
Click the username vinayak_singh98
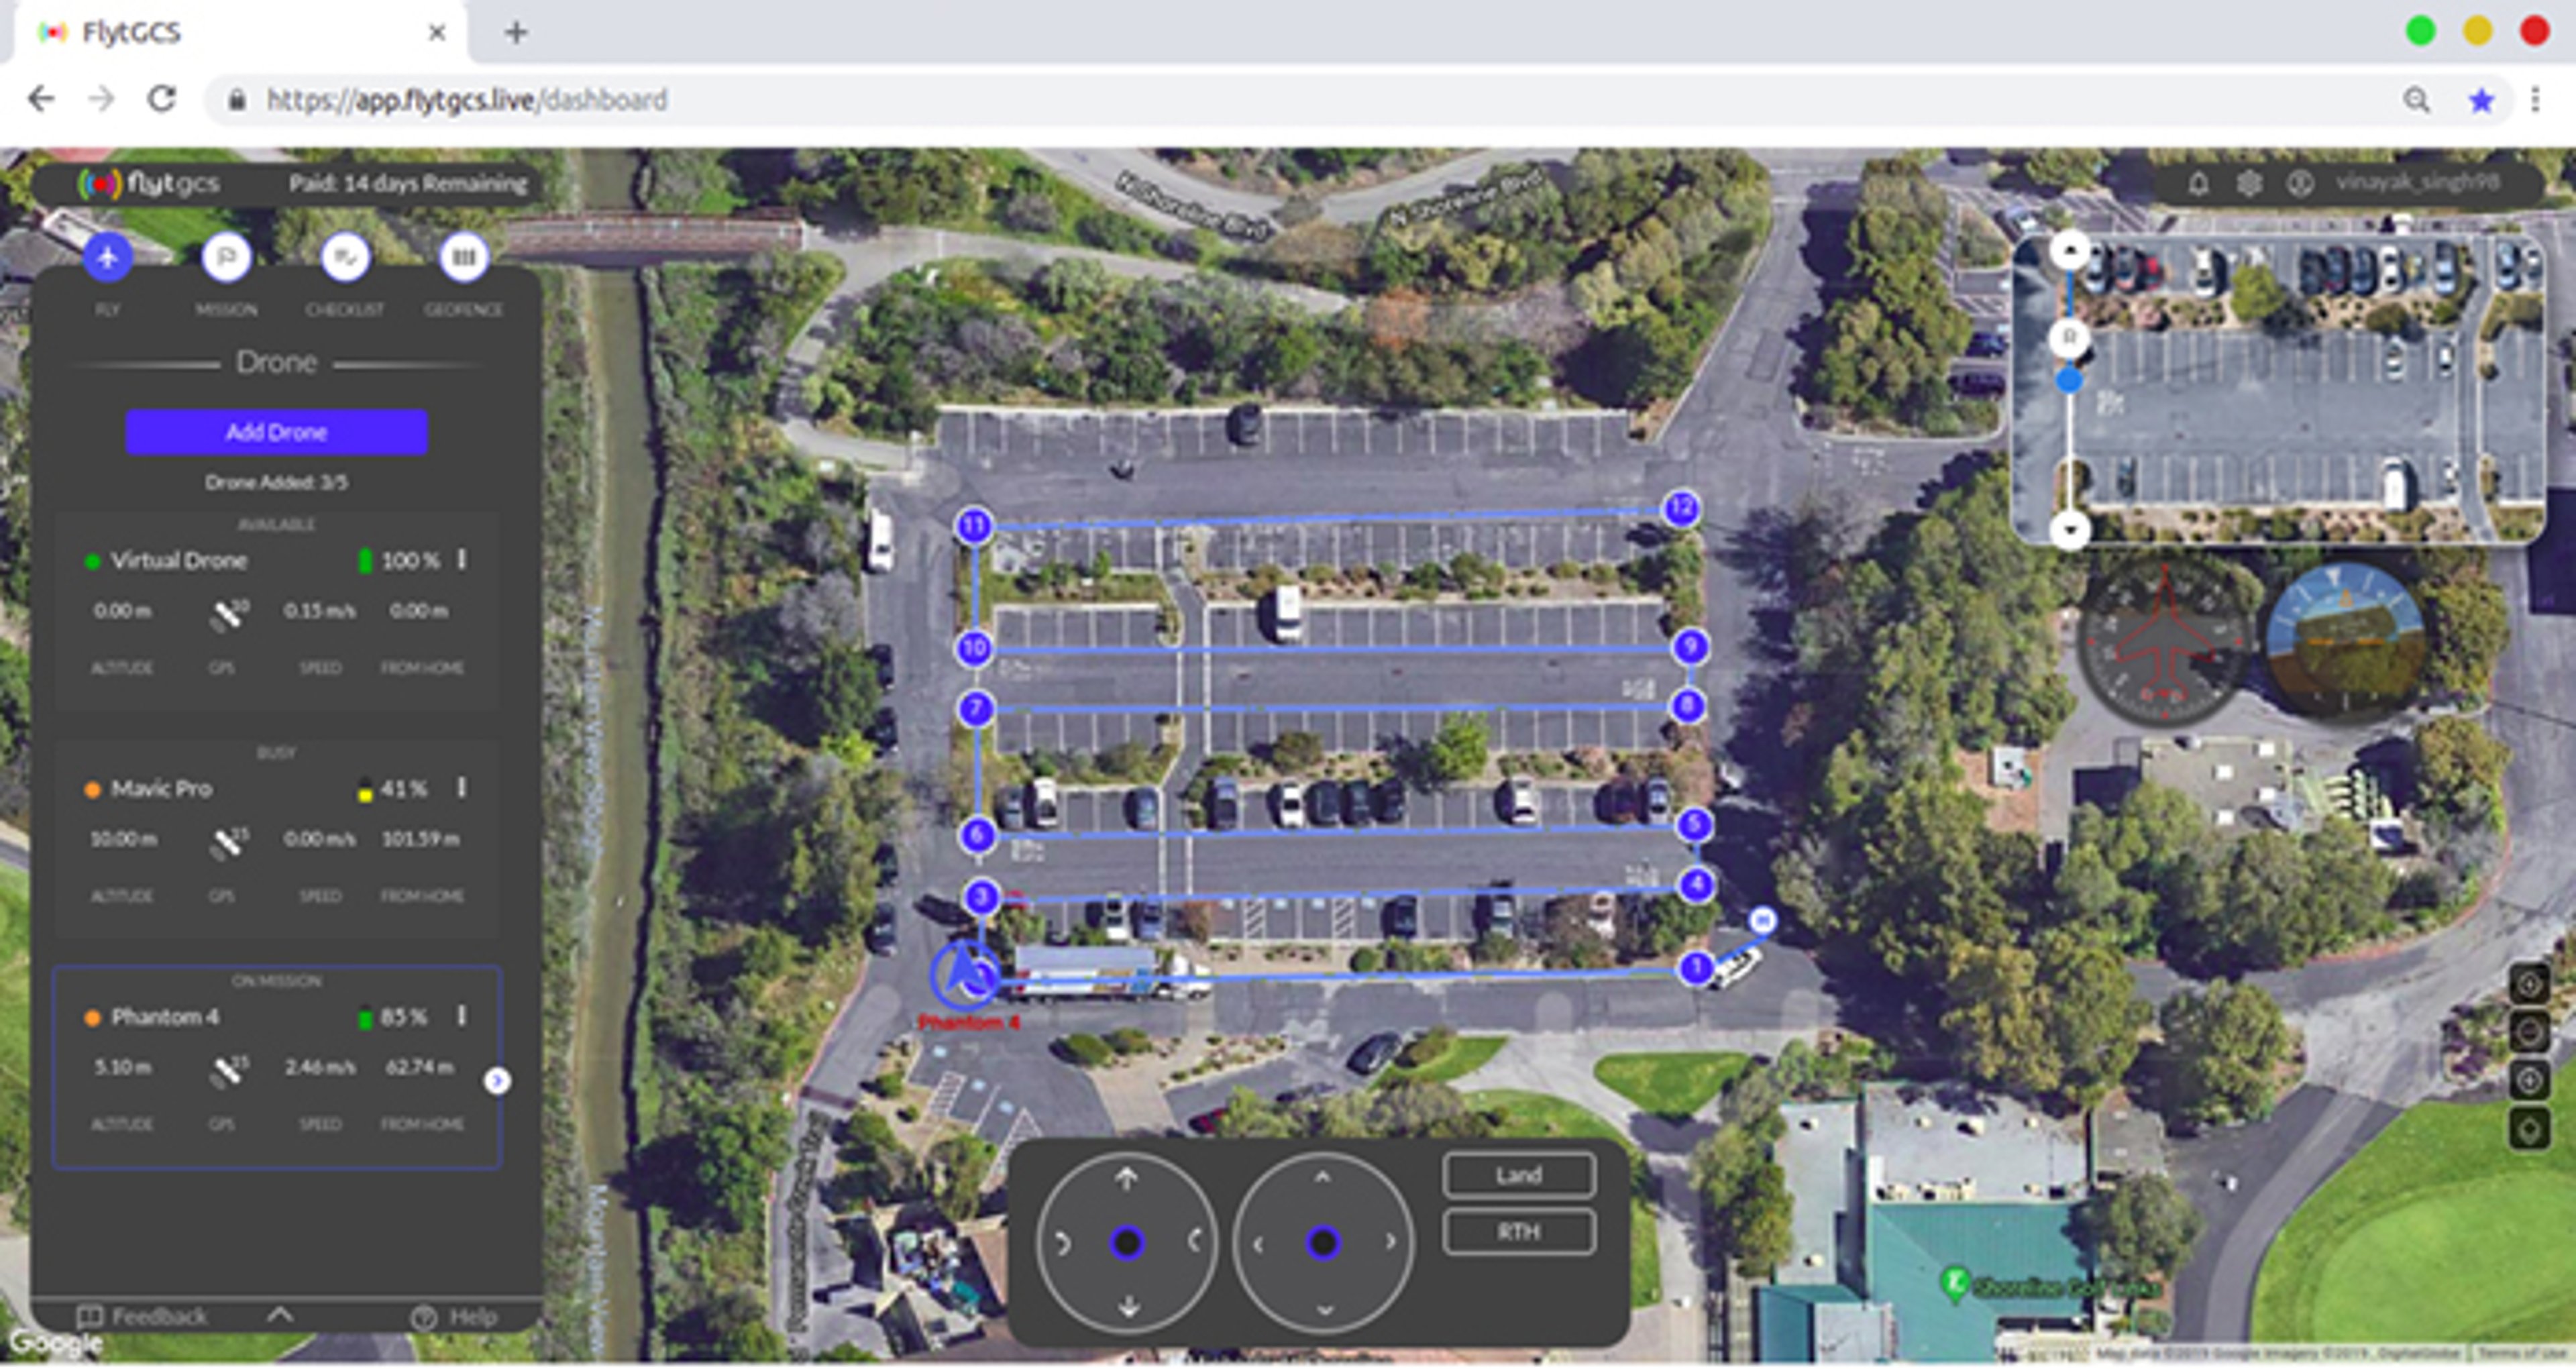[x=2417, y=182]
